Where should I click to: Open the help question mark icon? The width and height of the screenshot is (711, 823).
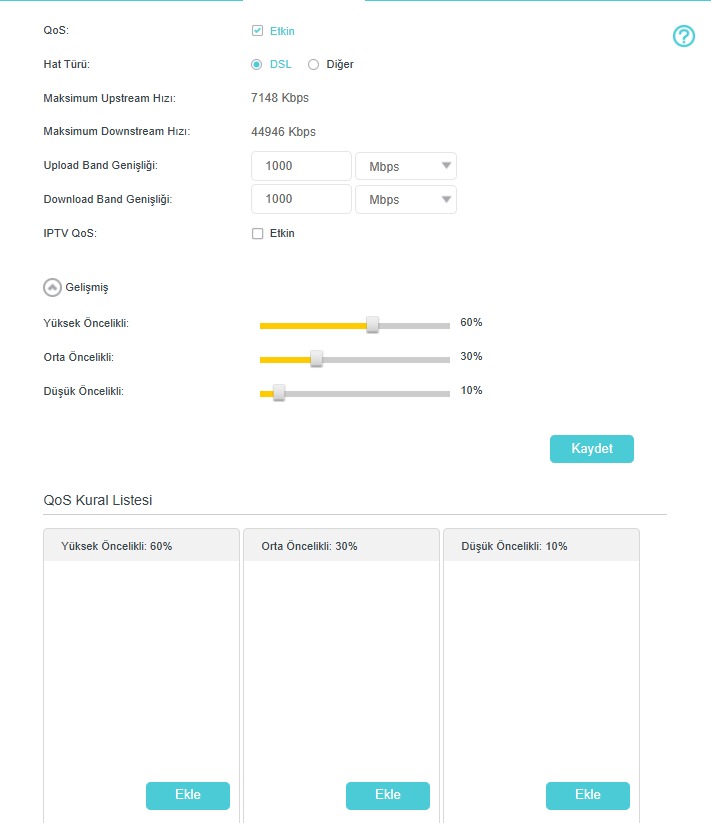(684, 37)
